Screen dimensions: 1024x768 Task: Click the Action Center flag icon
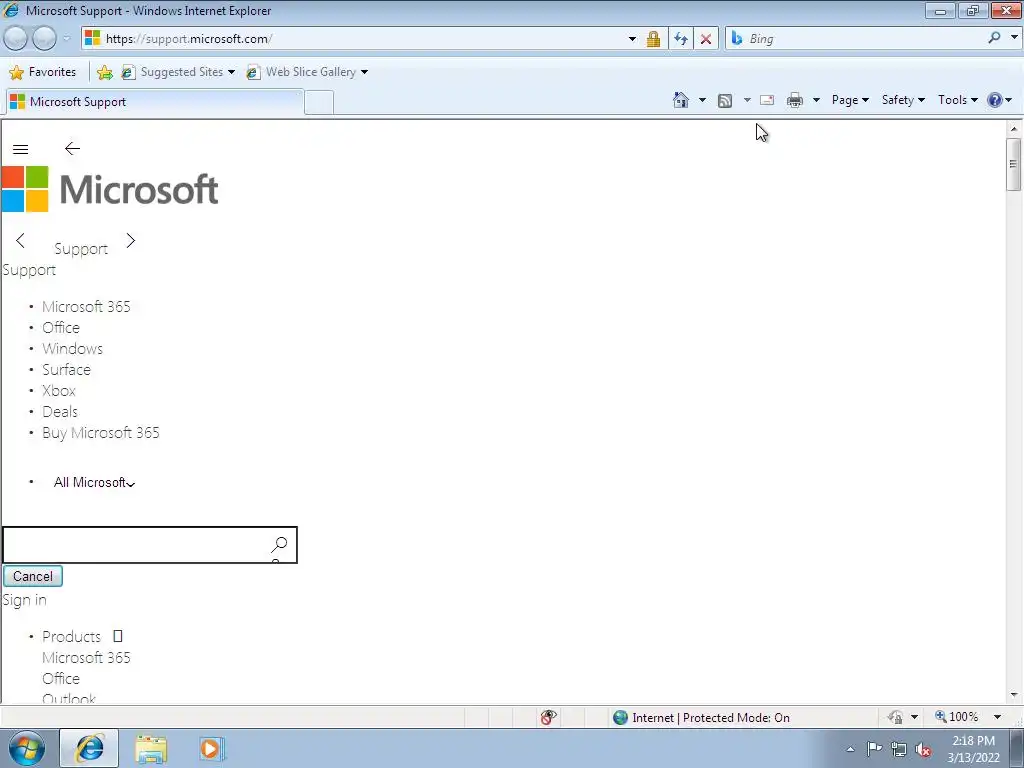point(874,749)
